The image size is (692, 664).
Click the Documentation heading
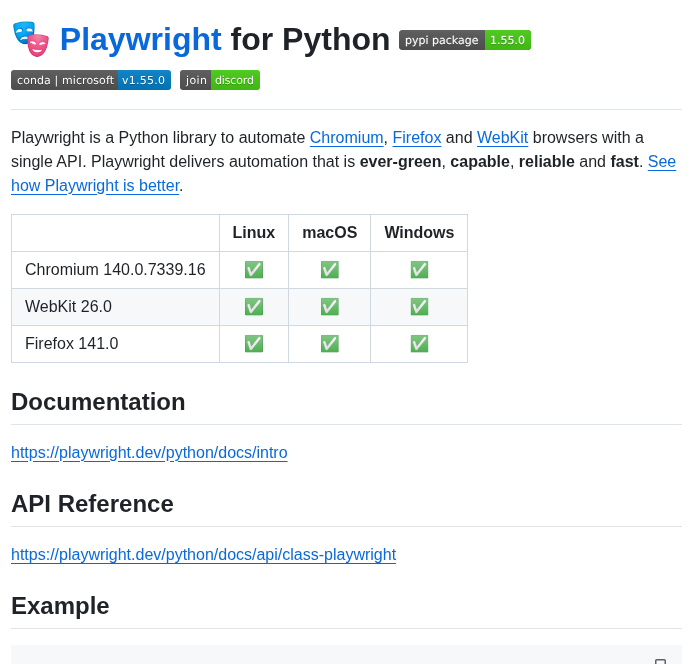98,402
